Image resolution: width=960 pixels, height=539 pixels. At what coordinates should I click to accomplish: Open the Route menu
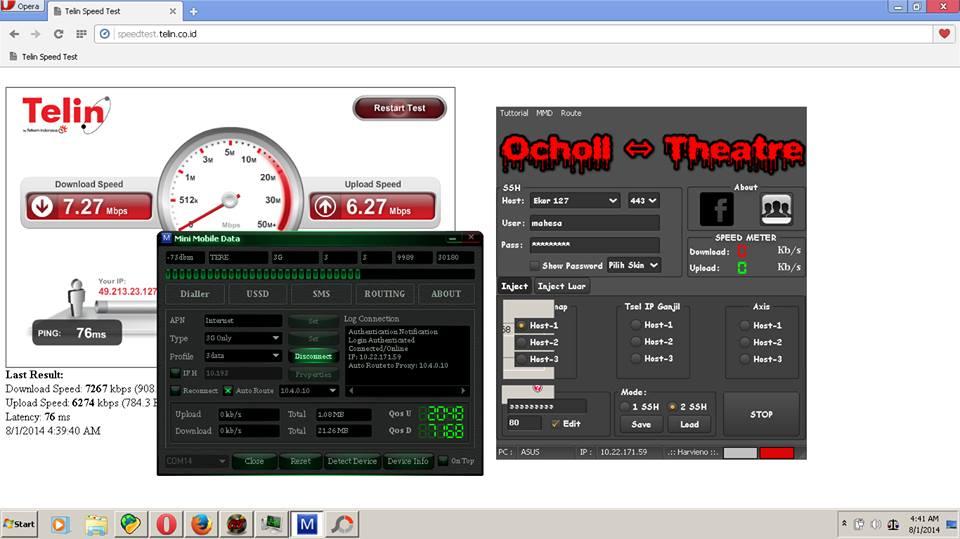pyautogui.click(x=571, y=113)
